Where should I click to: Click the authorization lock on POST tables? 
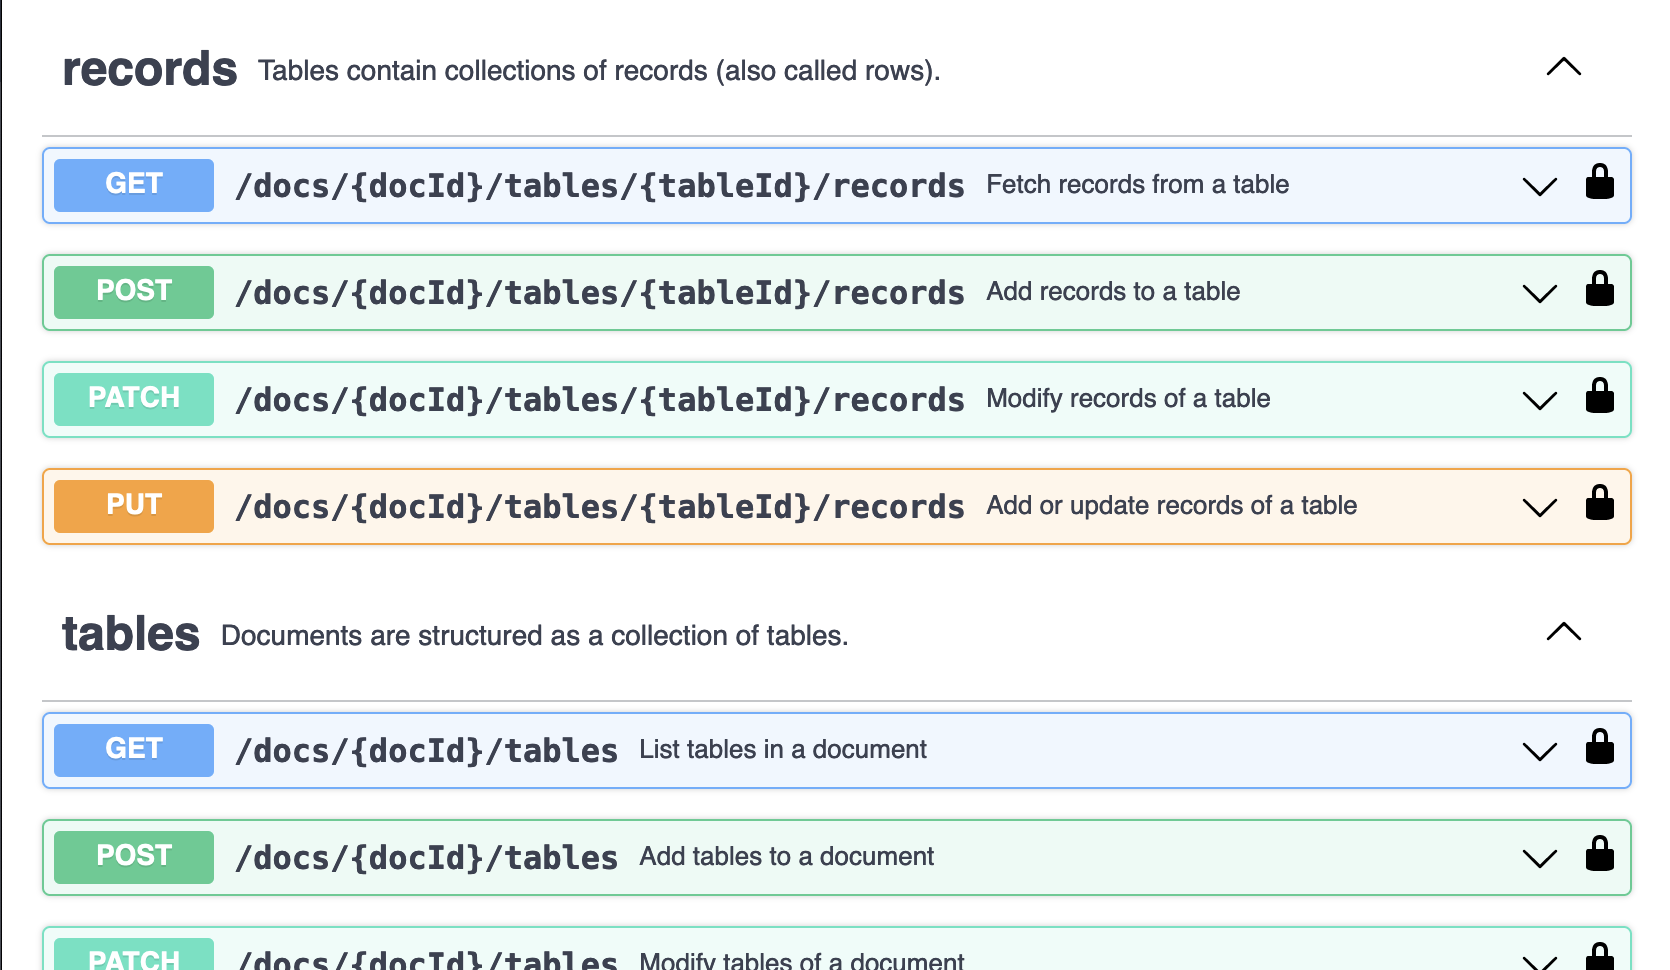[x=1599, y=856]
